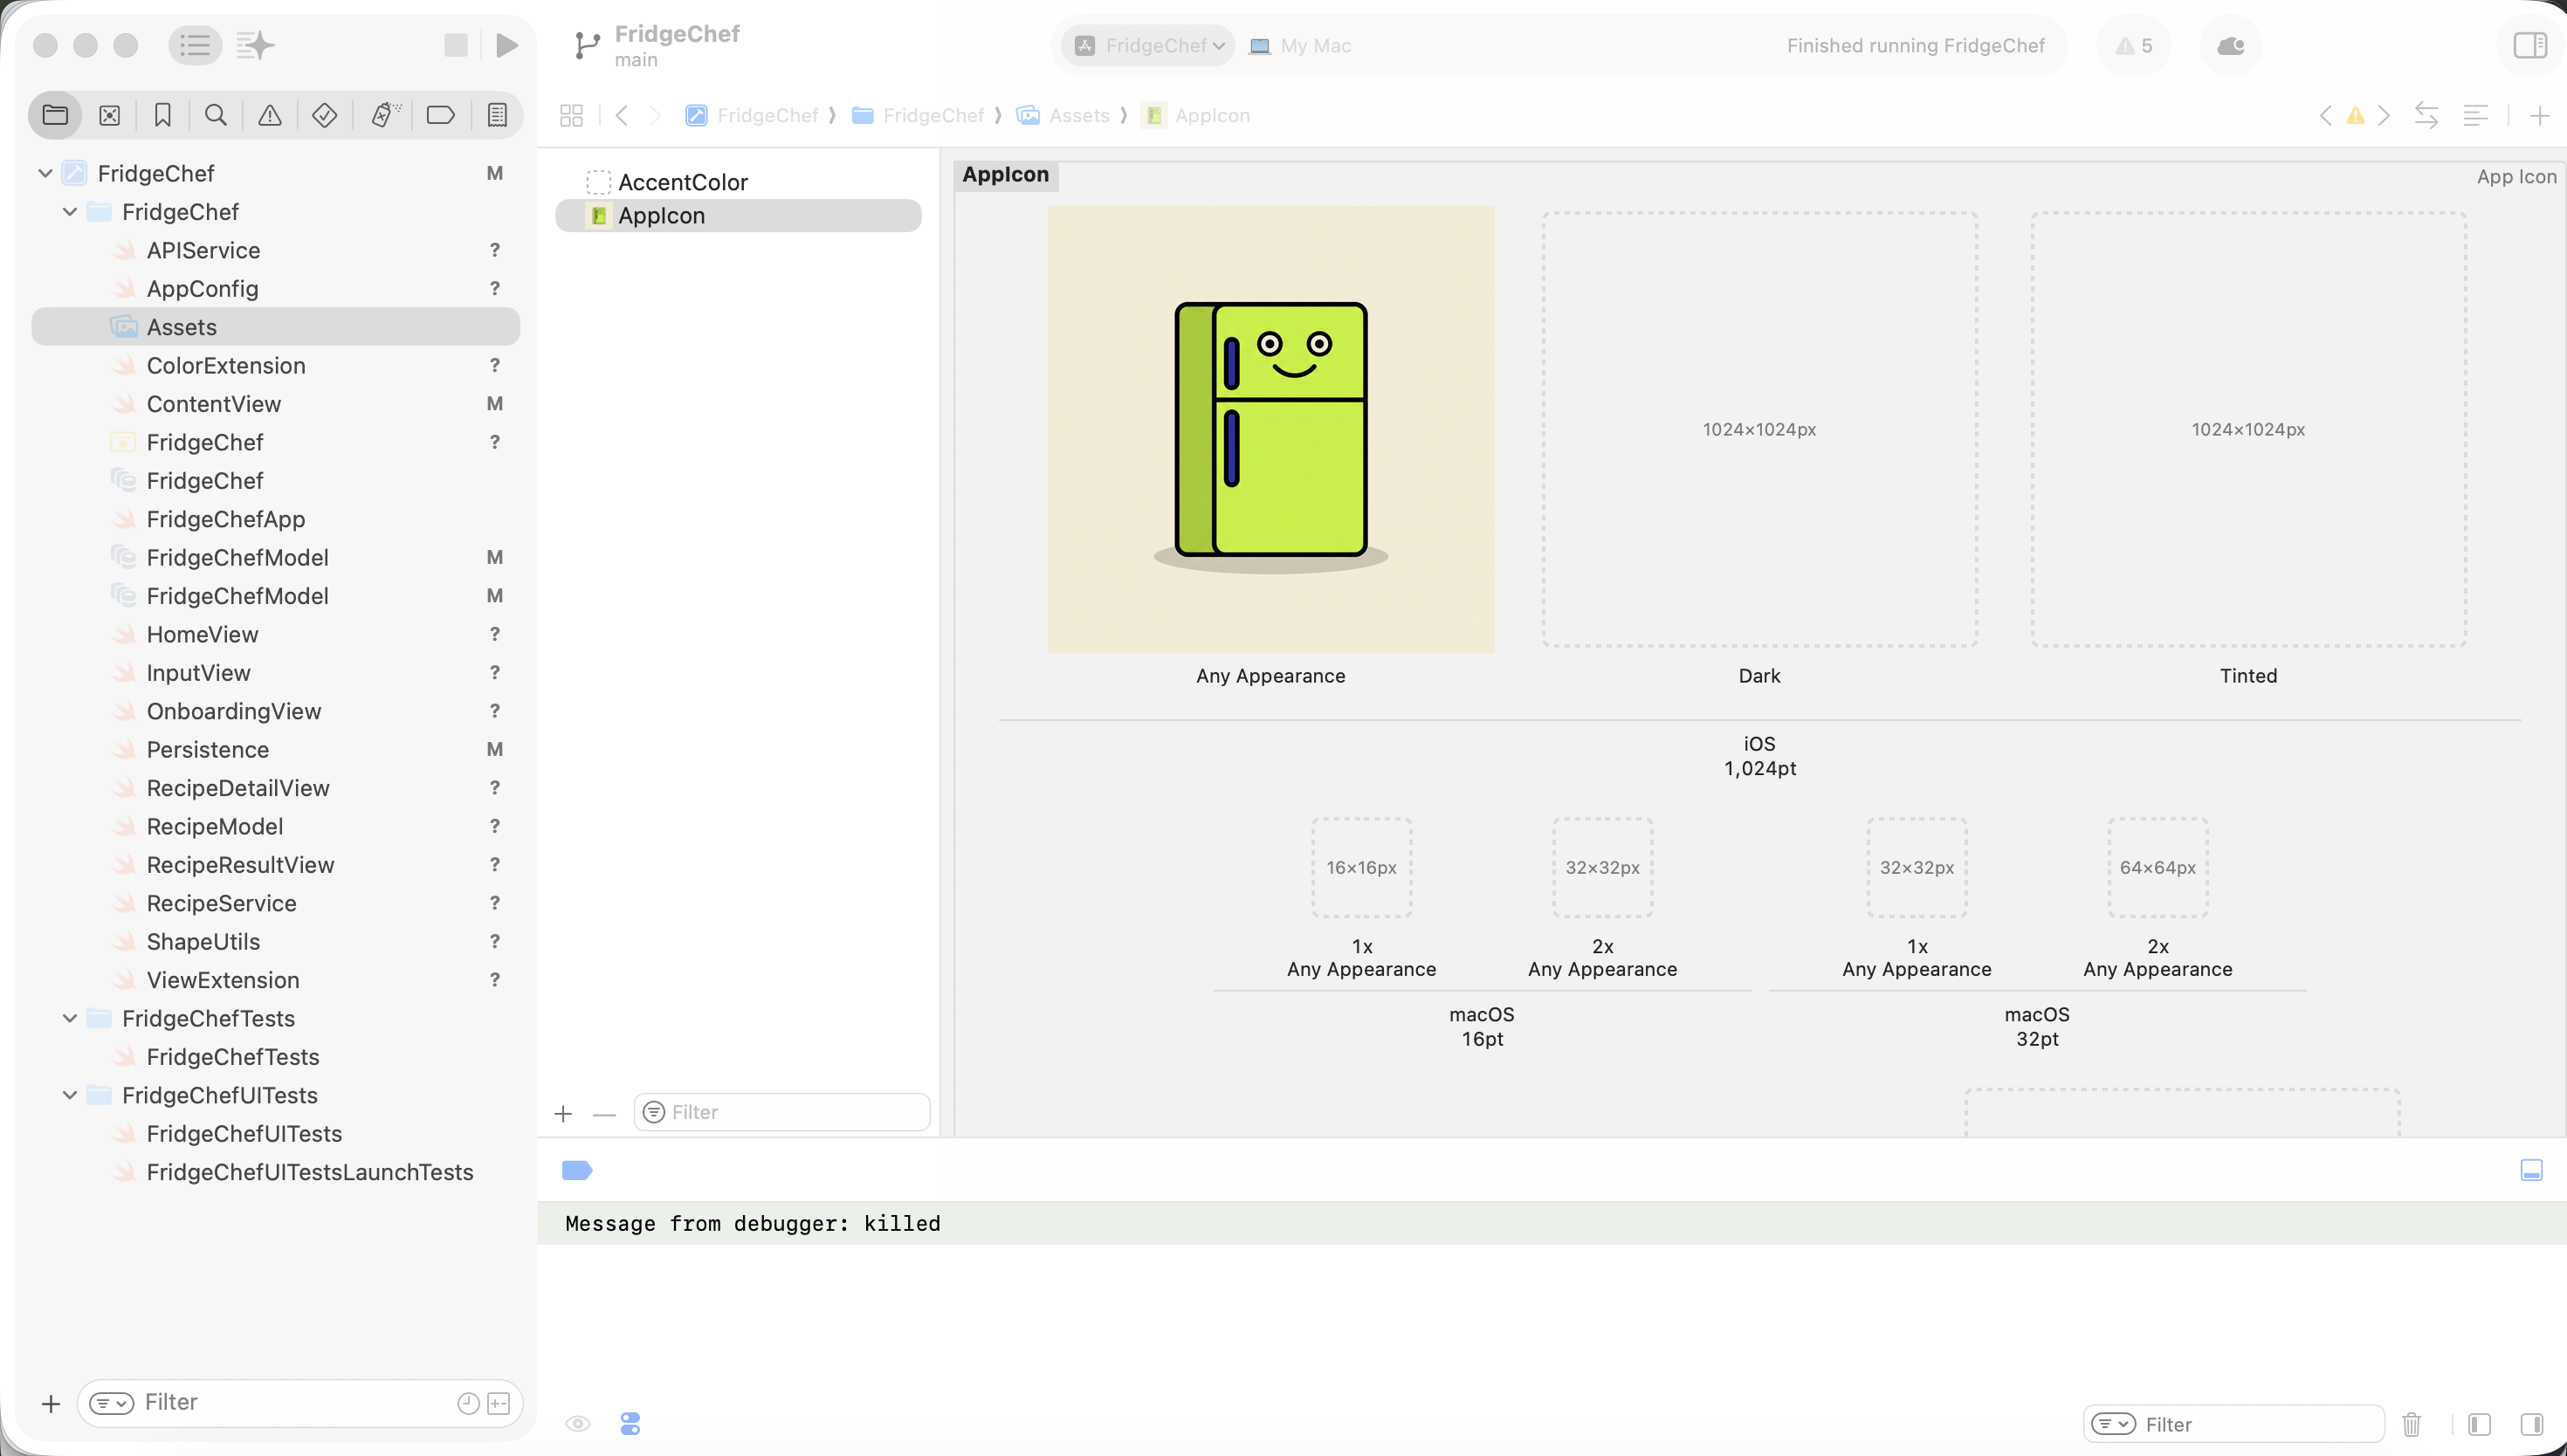The height and width of the screenshot is (1456, 2567).
Task: Collapse the FridgeChefUITests group
Action: [70, 1095]
